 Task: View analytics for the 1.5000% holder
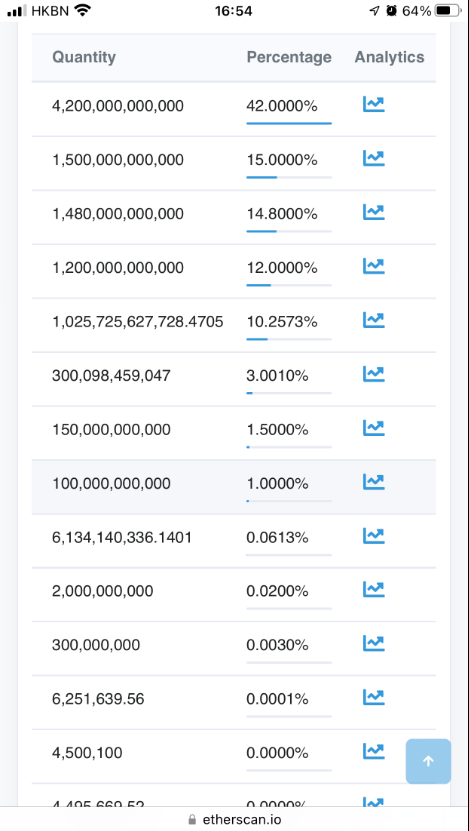click(374, 428)
